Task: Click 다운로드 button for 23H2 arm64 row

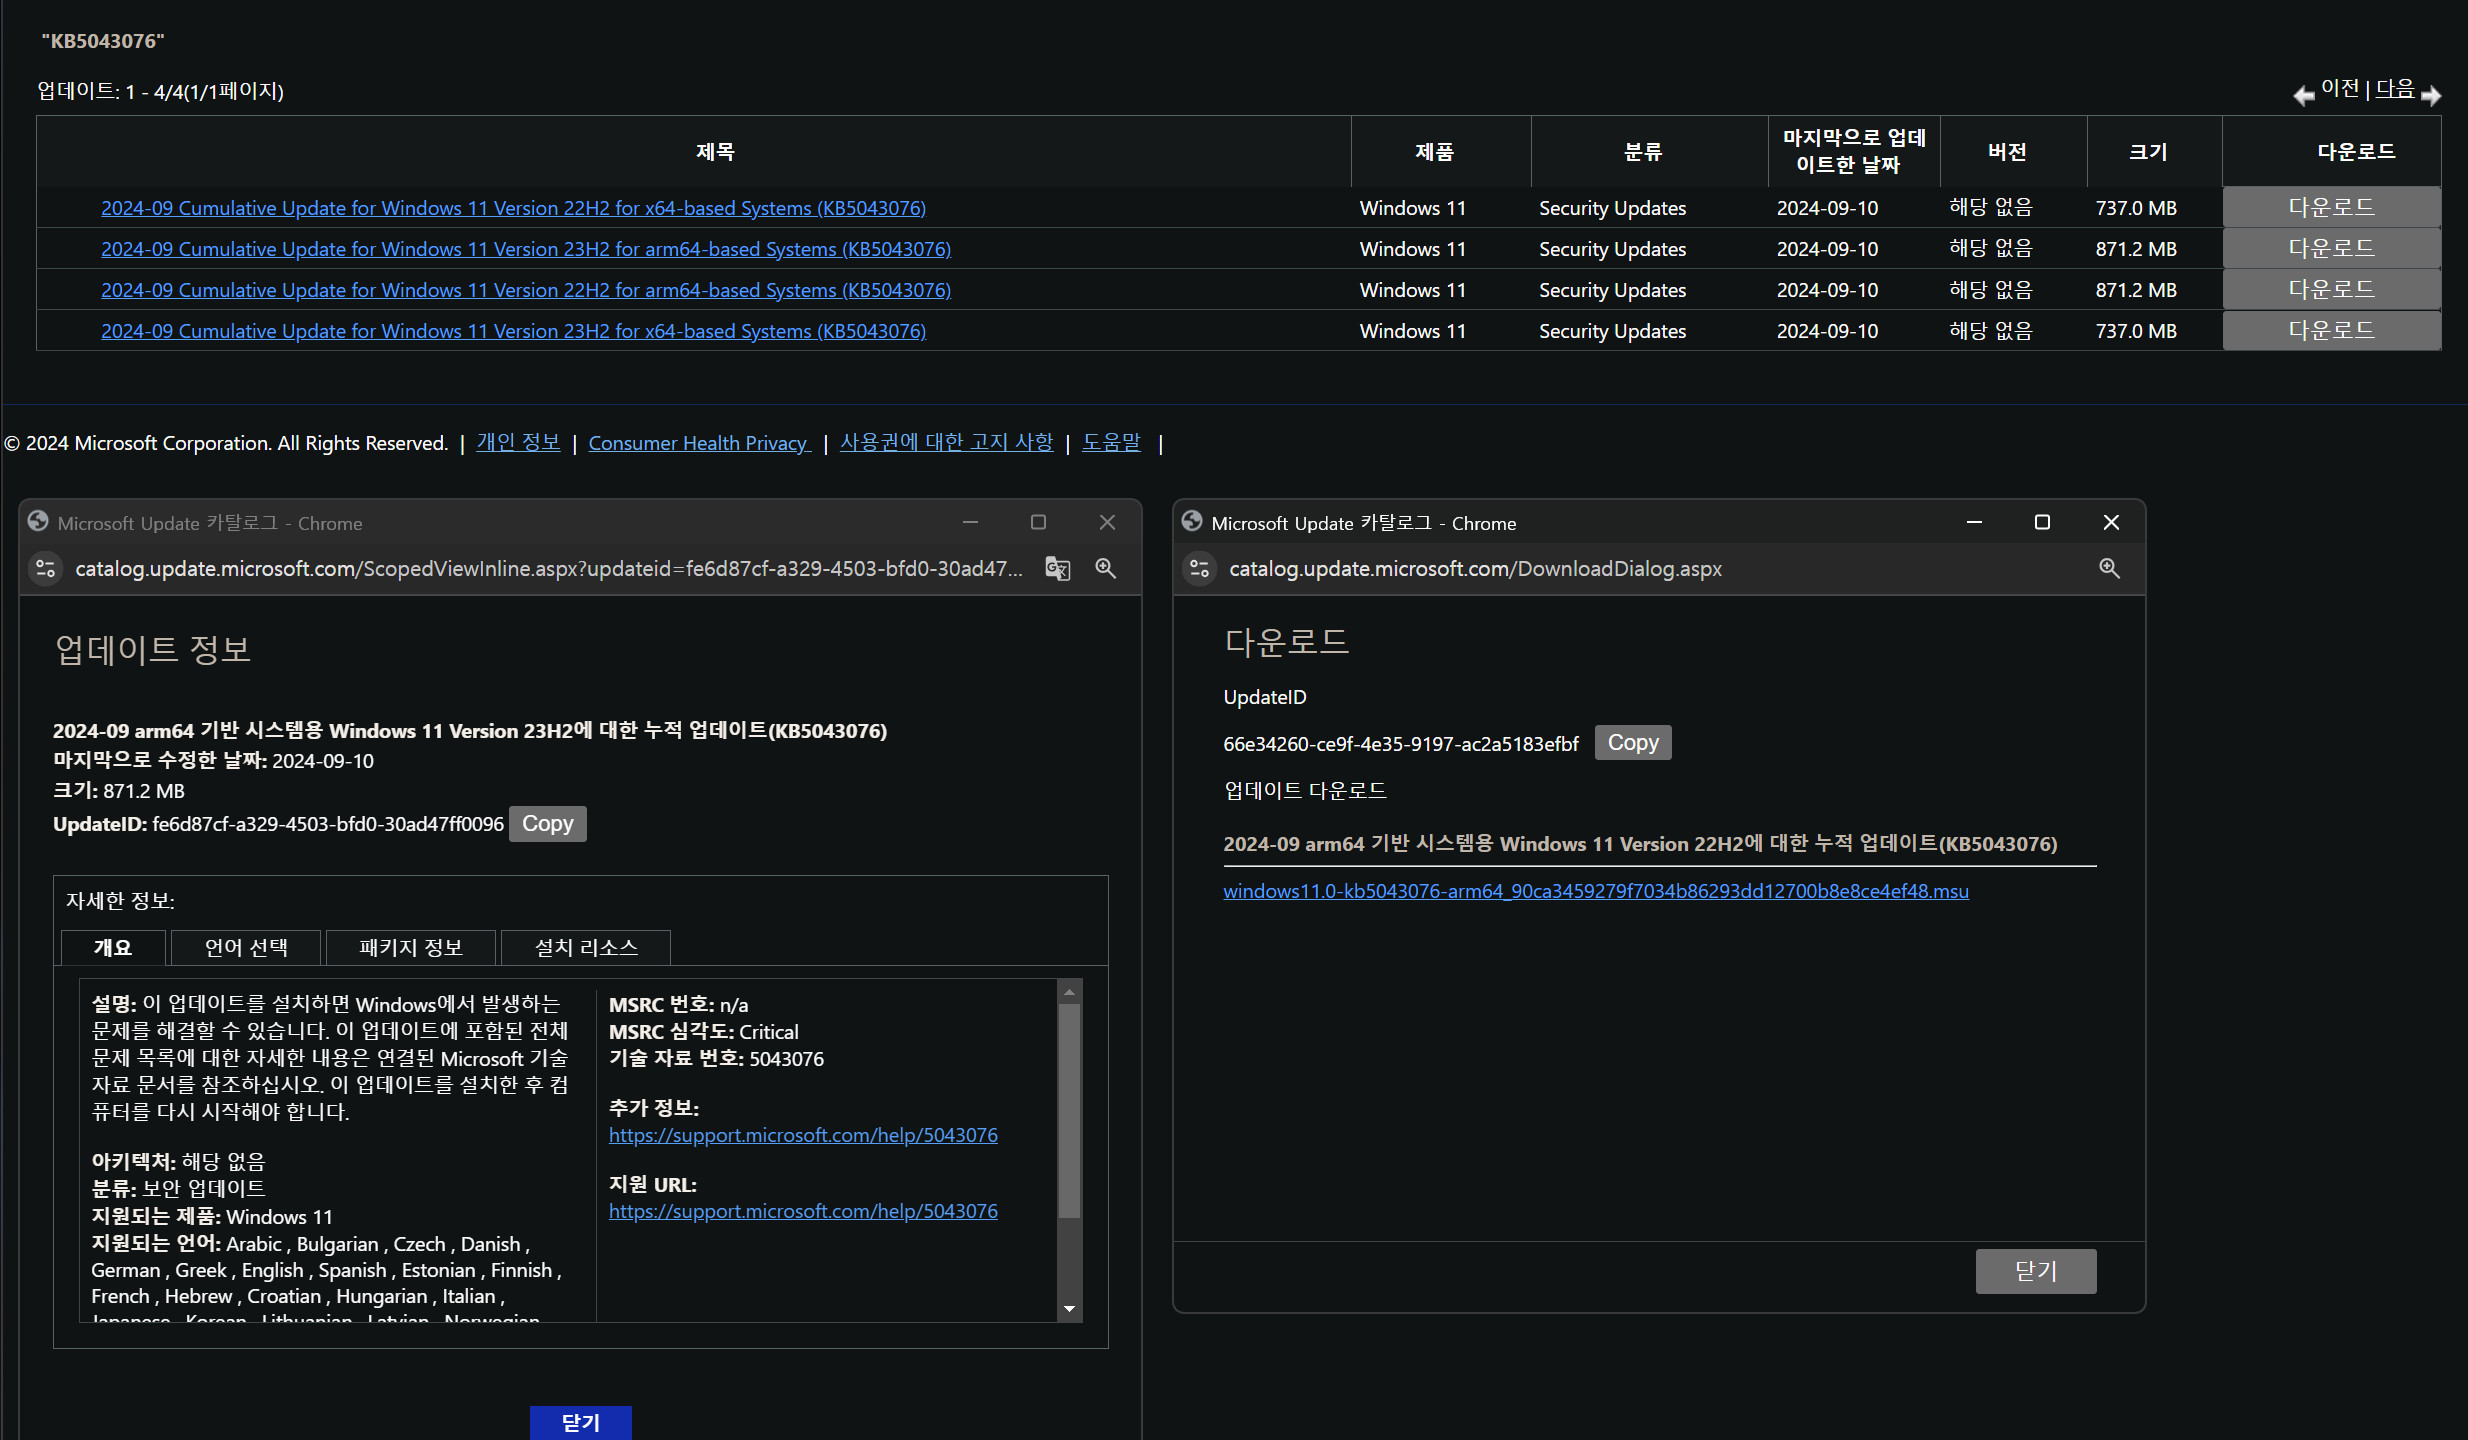Action: pyautogui.click(x=2331, y=249)
